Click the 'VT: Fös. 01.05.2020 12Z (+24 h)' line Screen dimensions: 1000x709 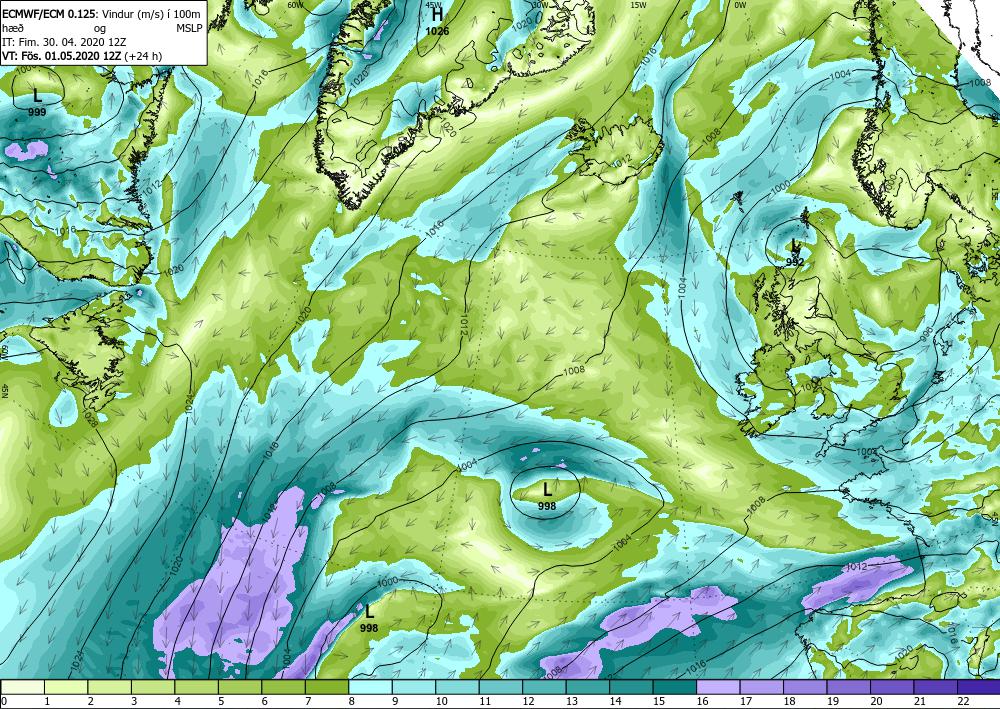(x=82, y=55)
